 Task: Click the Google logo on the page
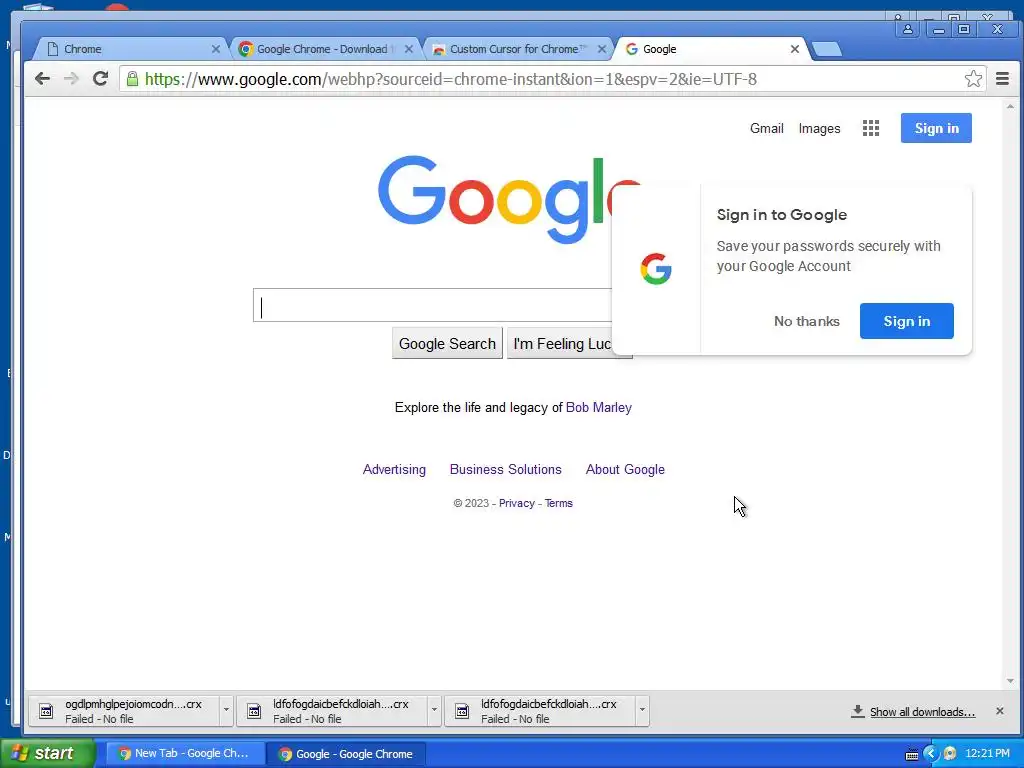coord(494,199)
